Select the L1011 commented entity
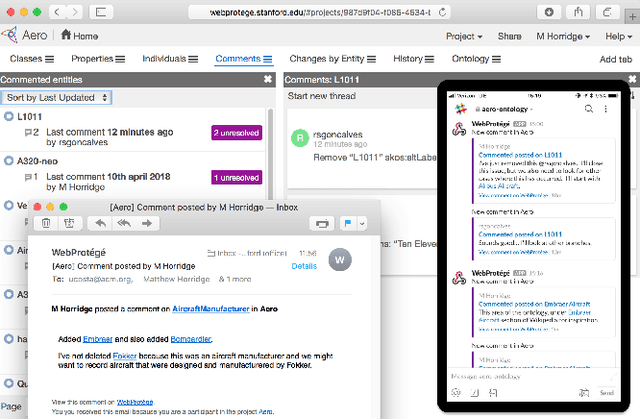Screen dimensions: 640x419 [29, 116]
